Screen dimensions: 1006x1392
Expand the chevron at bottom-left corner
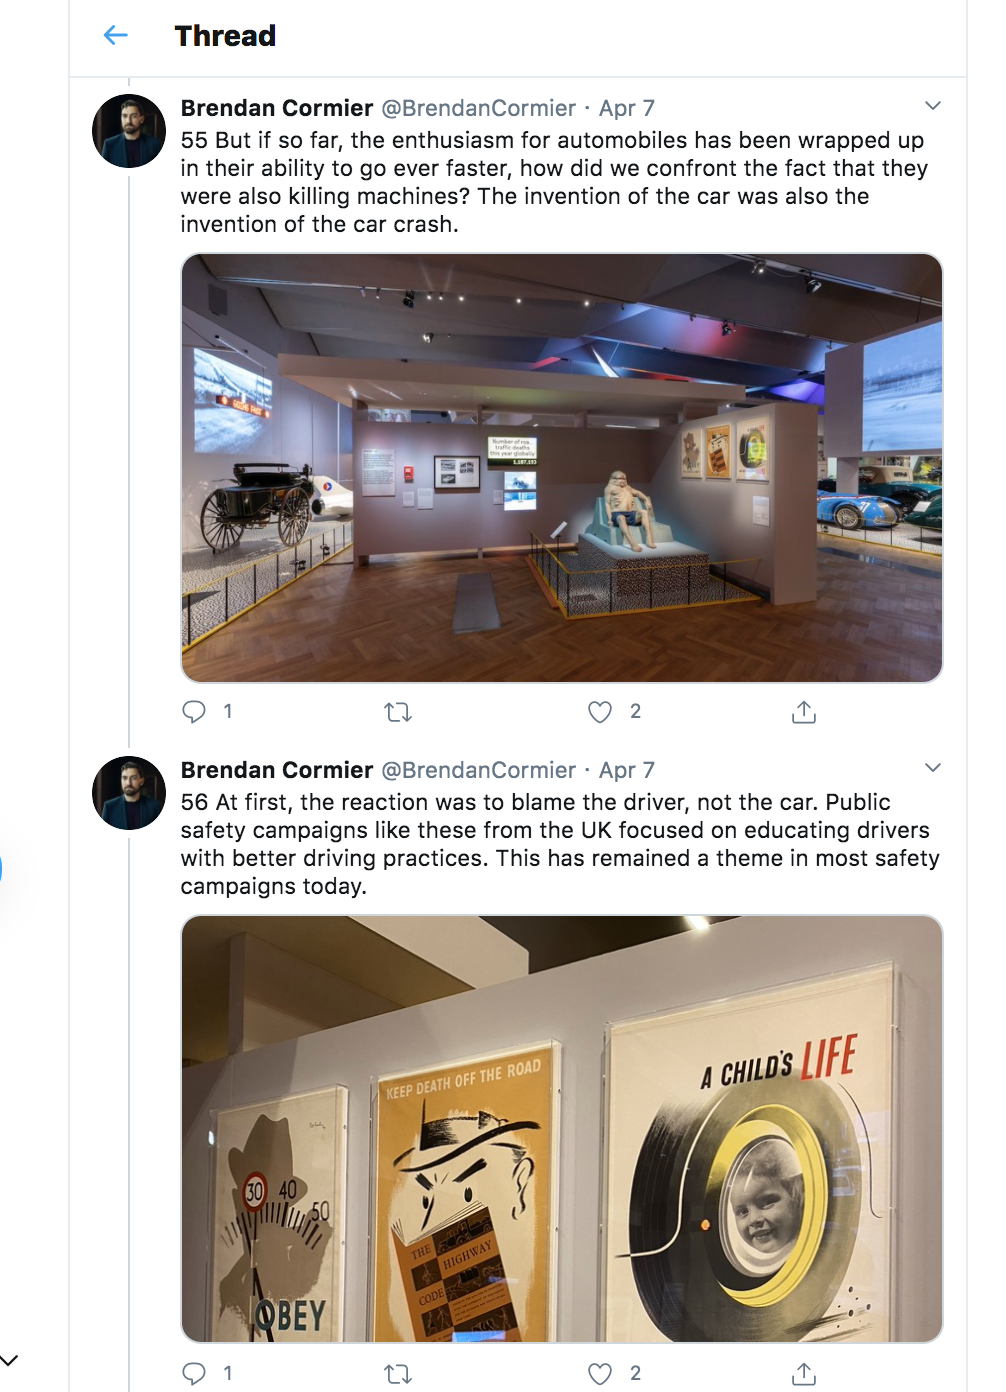point(10,1360)
